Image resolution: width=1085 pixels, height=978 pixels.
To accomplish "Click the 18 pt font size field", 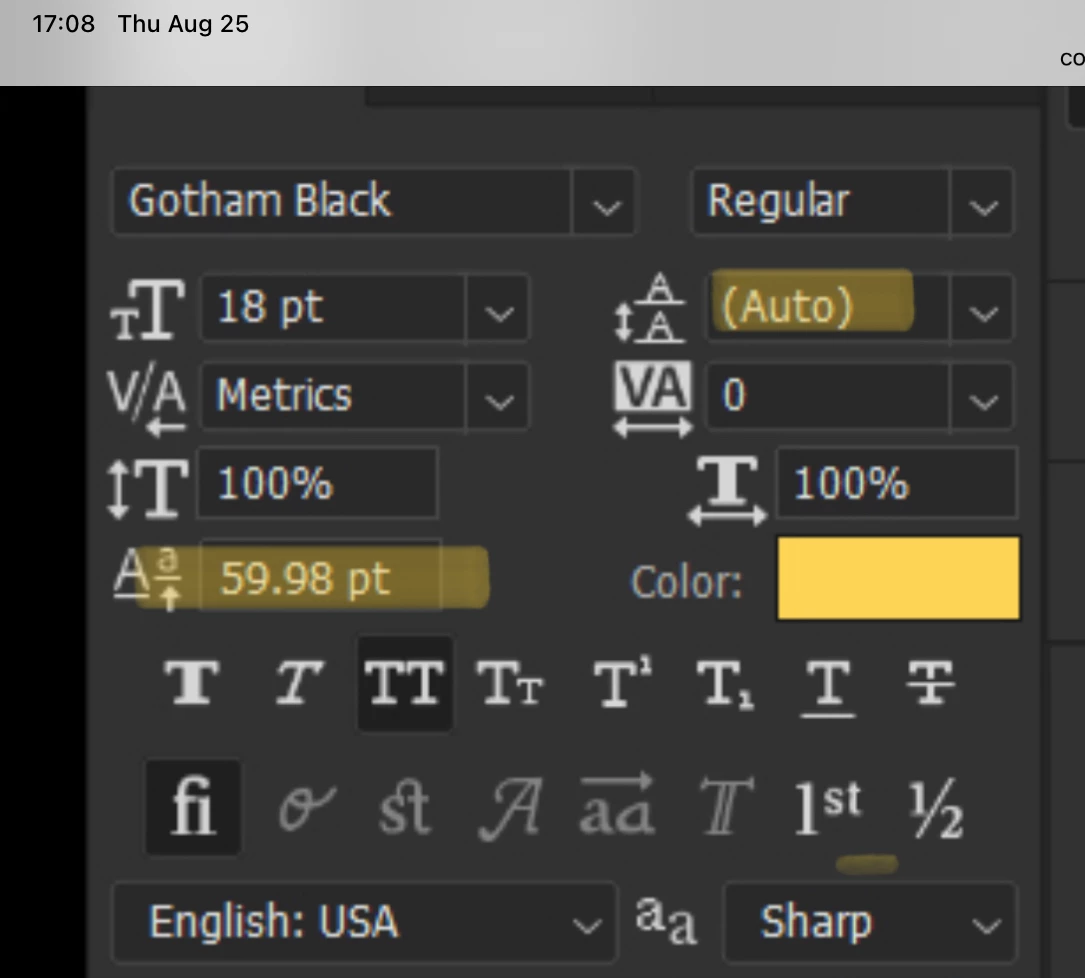I will click(x=334, y=307).
